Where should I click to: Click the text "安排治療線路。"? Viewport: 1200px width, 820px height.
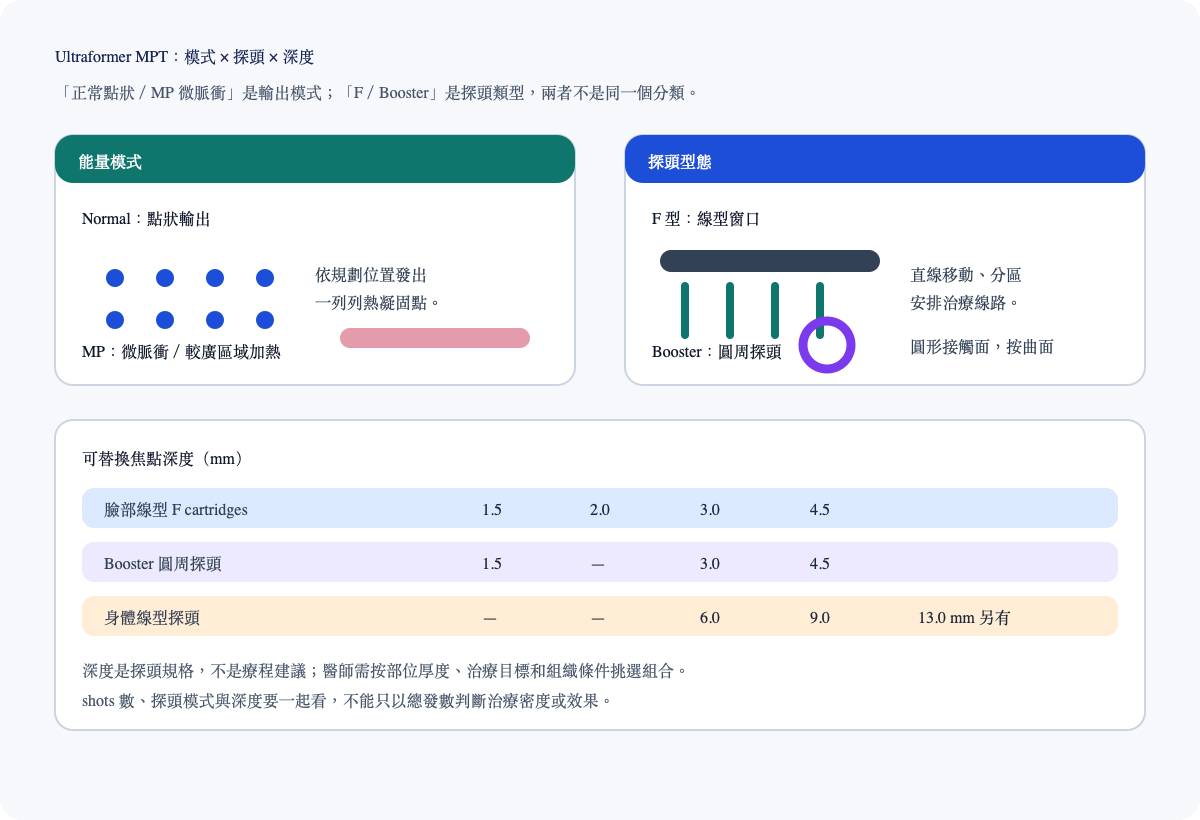click(966, 302)
